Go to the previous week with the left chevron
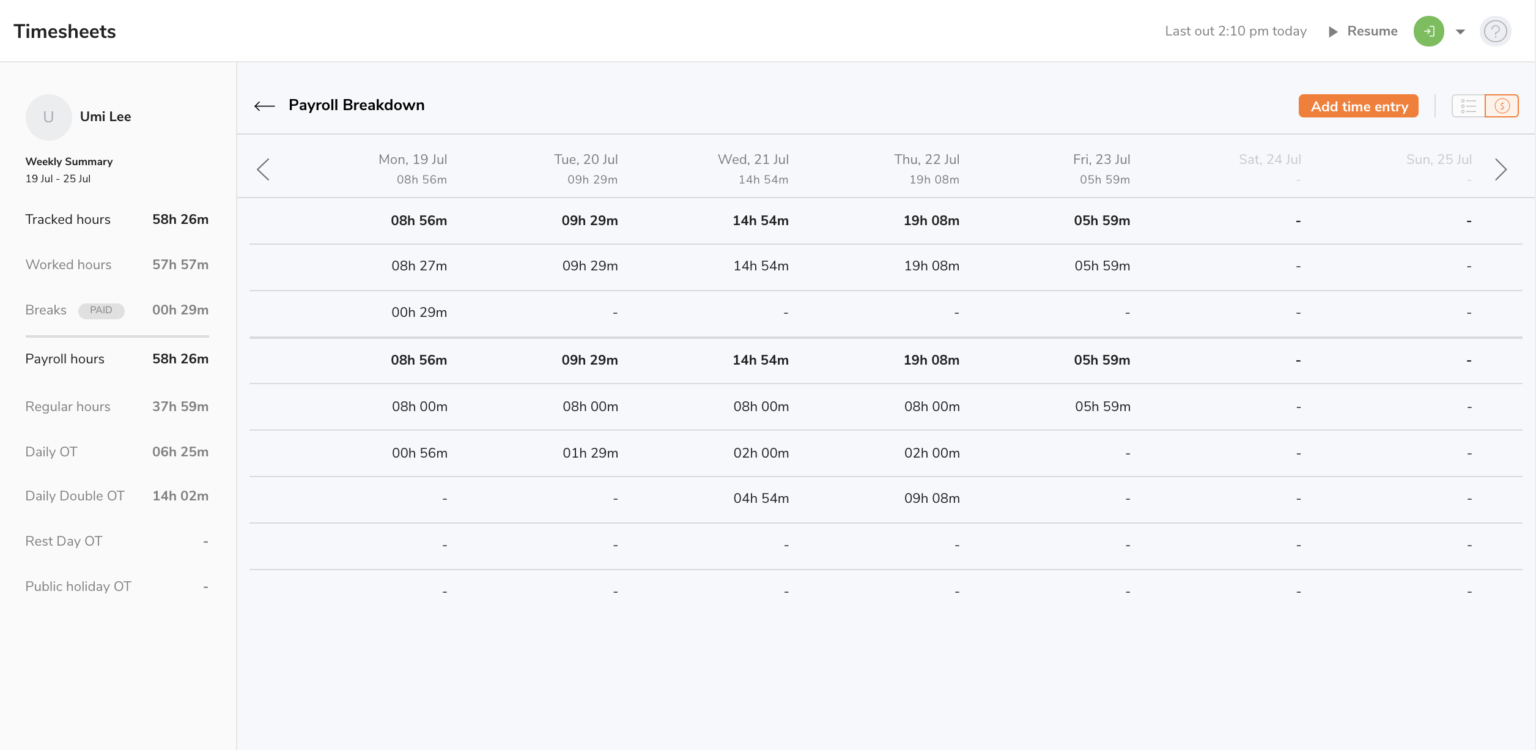 (x=263, y=169)
